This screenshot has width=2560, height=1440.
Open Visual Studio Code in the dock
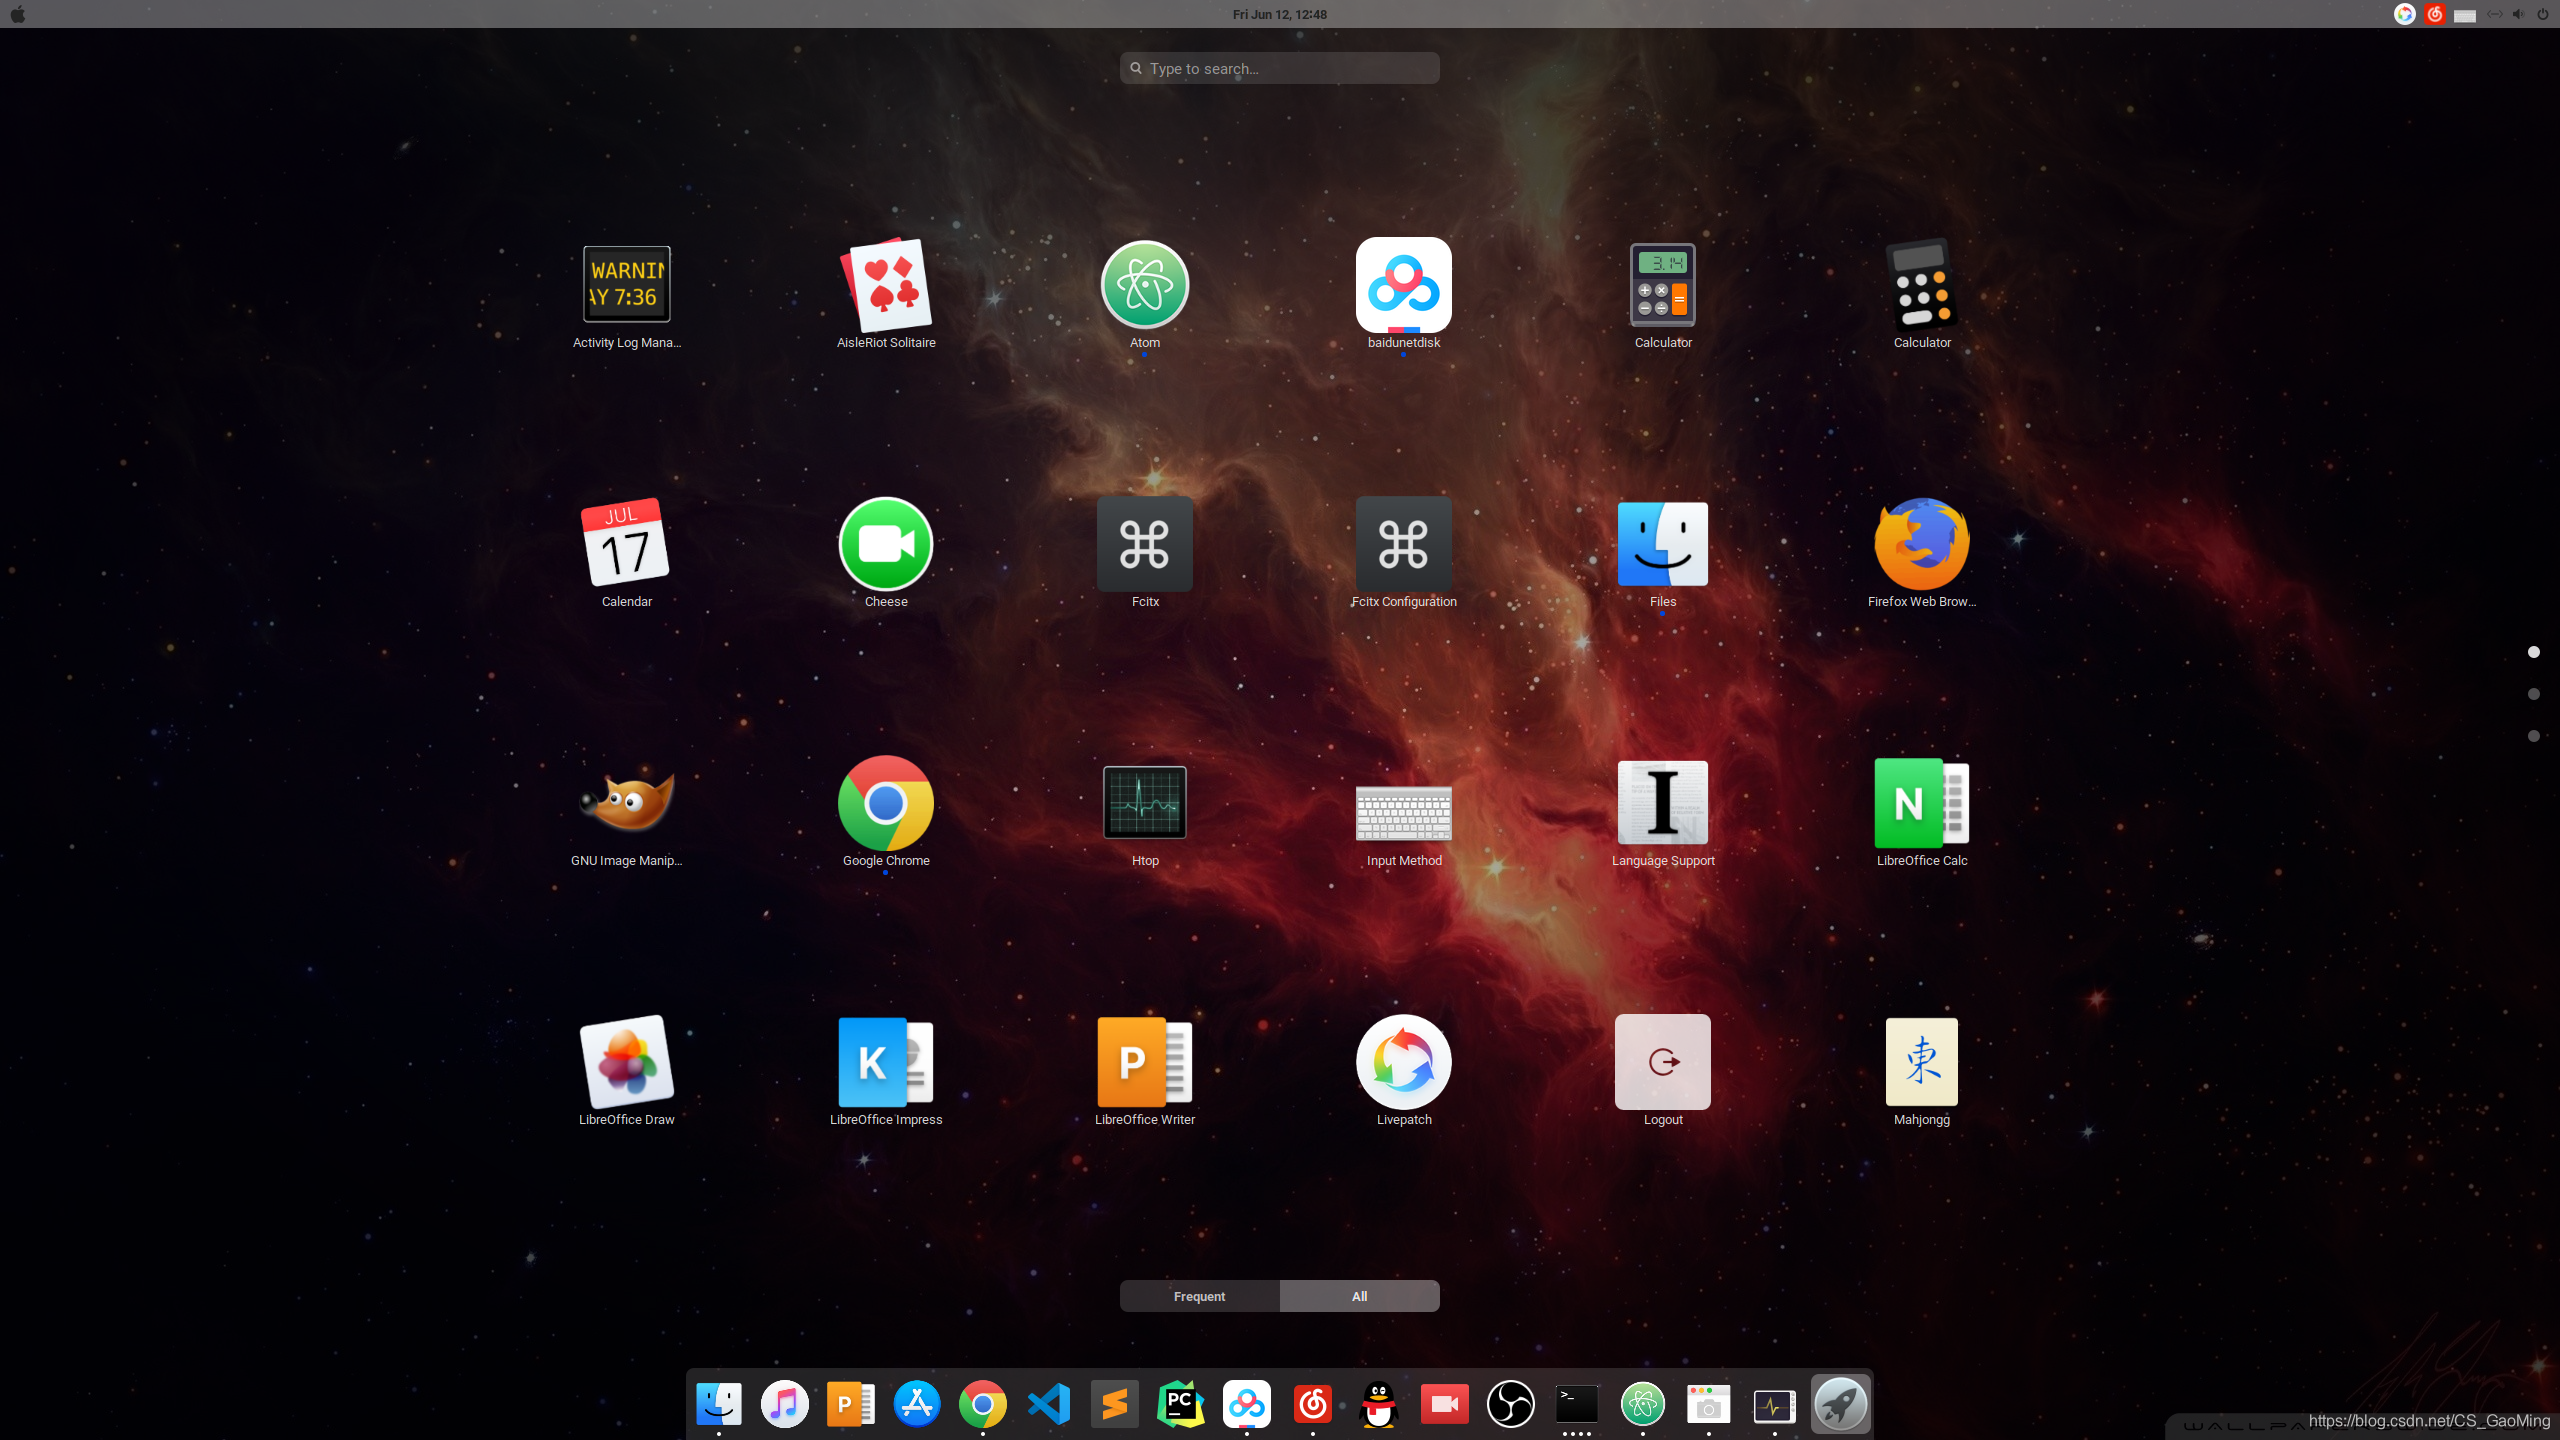[1048, 1404]
